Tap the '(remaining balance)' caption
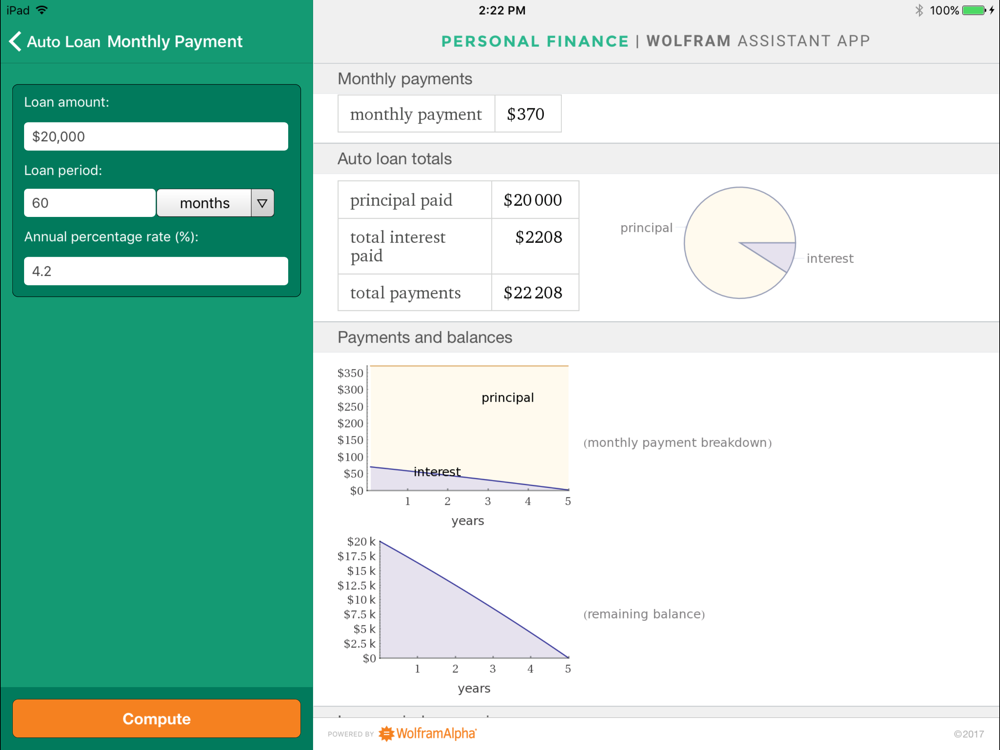This screenshot has width=1000, height=750. coord(644,614)
